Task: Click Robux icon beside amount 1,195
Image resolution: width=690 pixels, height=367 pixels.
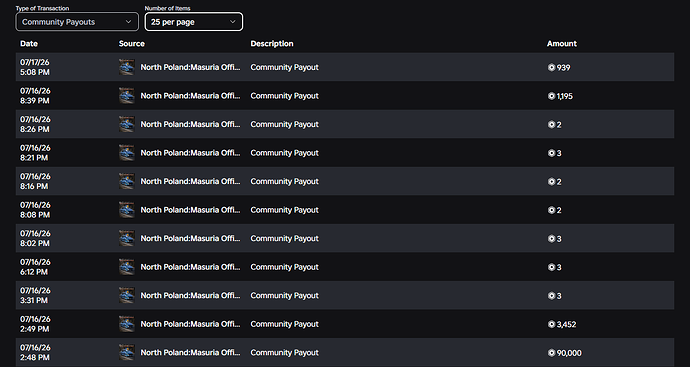Action: click(x=551, y=96)
